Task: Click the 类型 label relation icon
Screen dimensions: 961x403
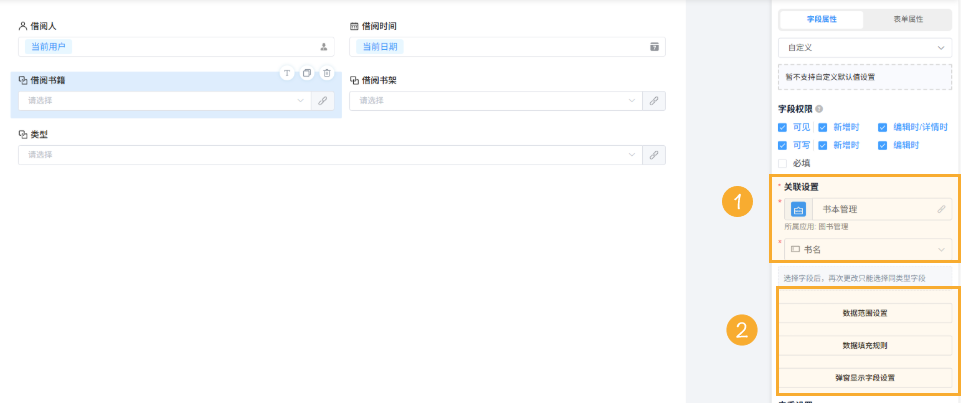Action: coord(23,134)
